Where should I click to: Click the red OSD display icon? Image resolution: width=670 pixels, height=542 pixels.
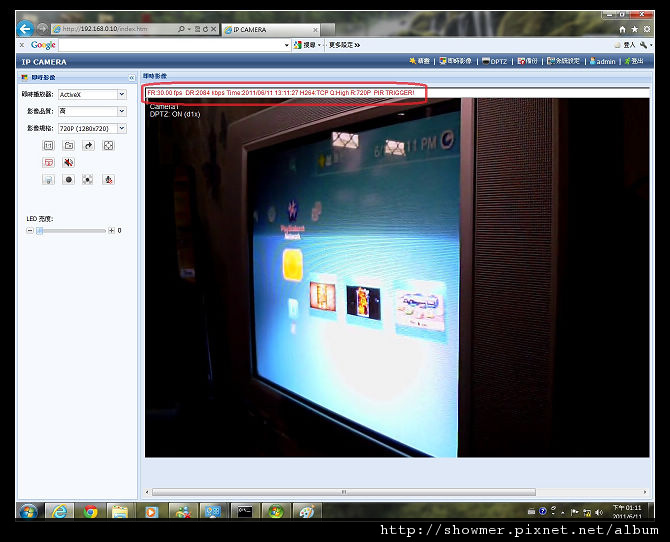48,162
